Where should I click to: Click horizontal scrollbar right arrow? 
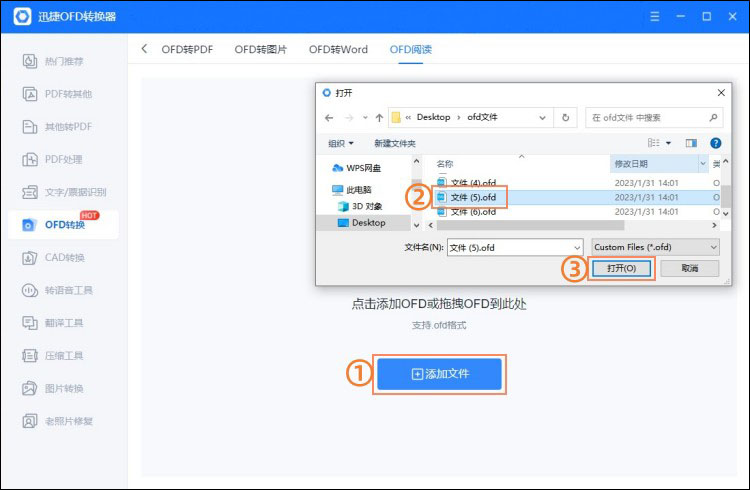point(715,225)
